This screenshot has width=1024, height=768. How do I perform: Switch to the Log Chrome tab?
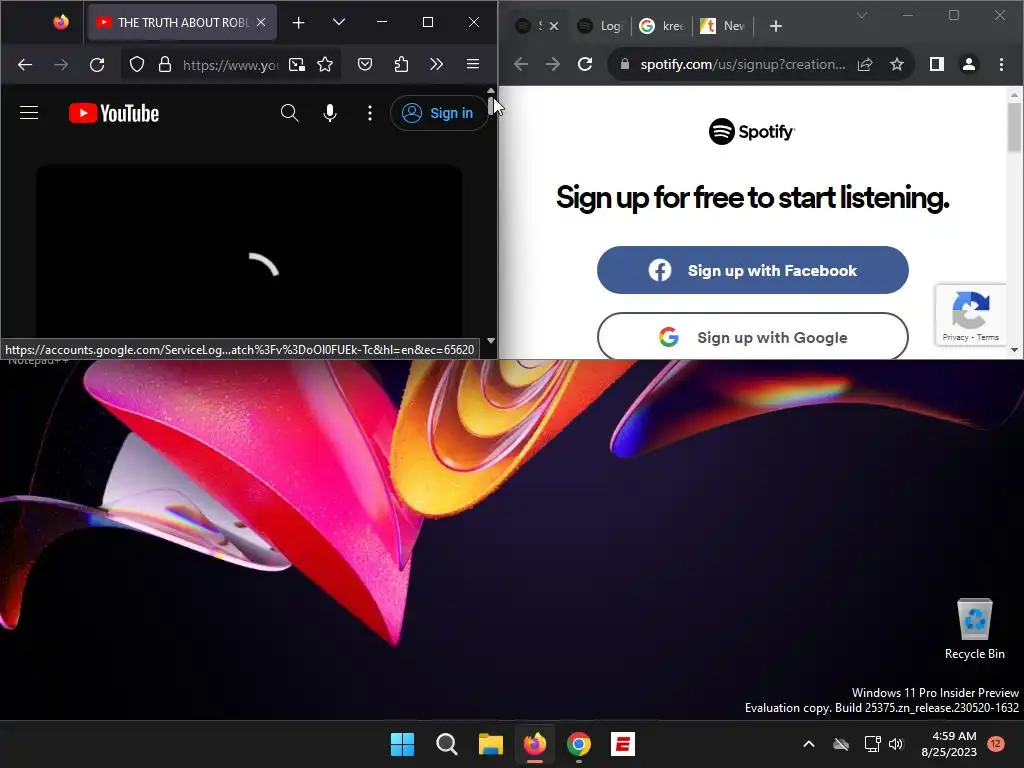601,26
